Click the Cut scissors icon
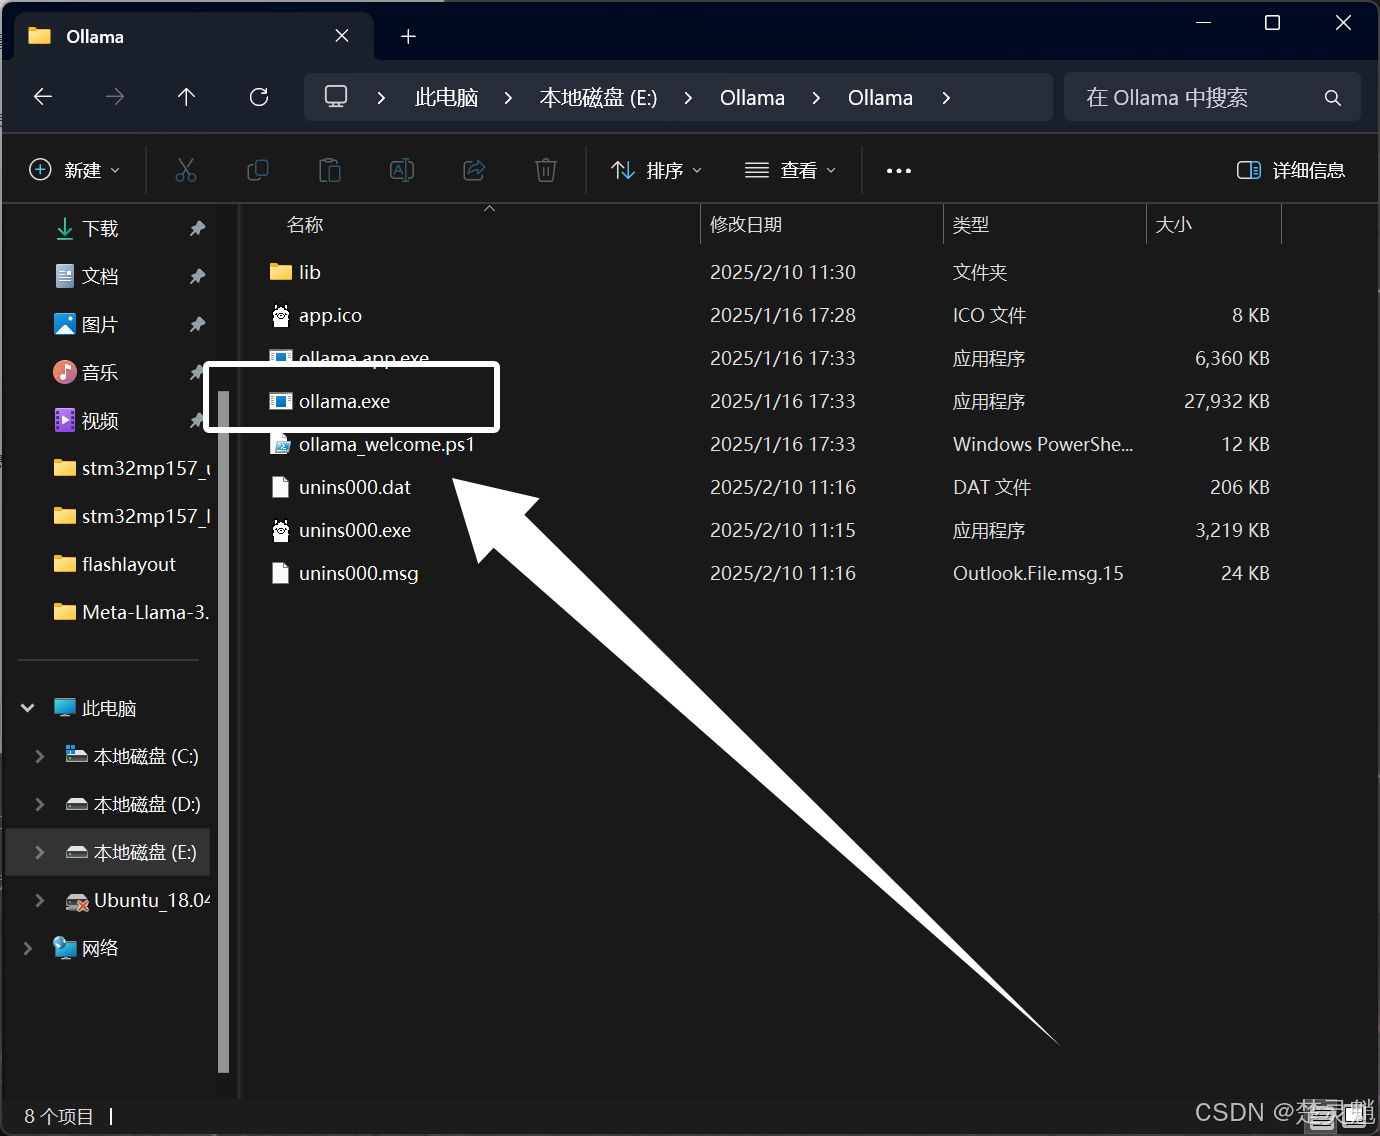The height and width of the screenshot is (1136, 1380). [x=186, y=170]
